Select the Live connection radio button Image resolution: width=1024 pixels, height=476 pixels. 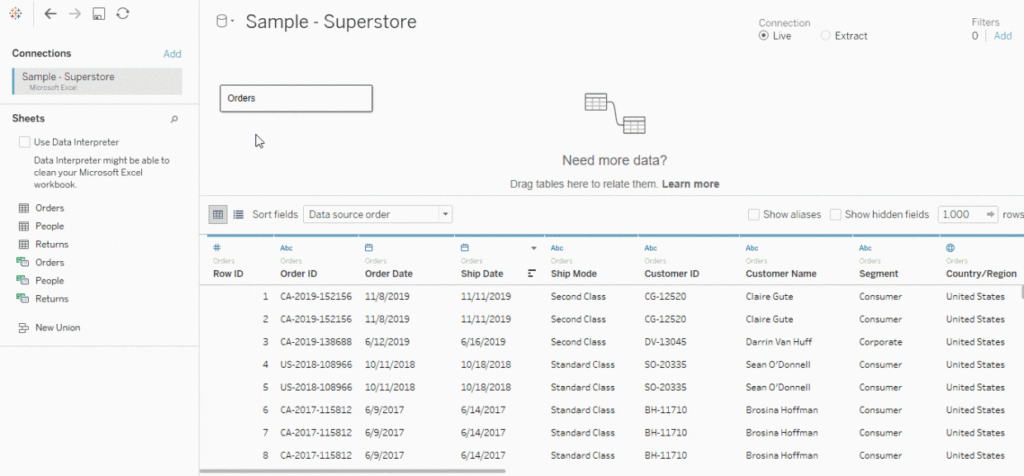[x=763, y=36]
